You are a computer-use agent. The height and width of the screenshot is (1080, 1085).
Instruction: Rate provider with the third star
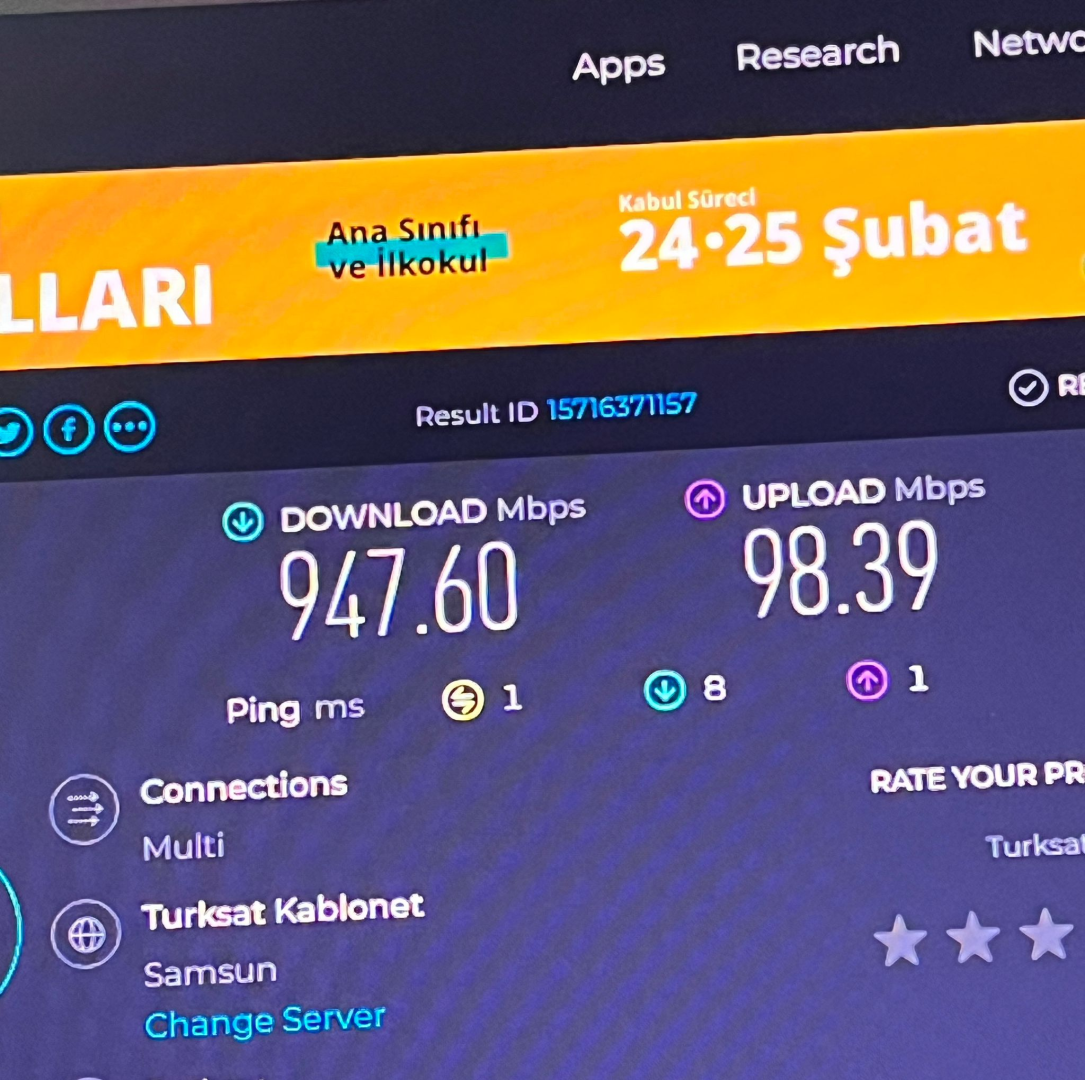(x=1047, y=935)
